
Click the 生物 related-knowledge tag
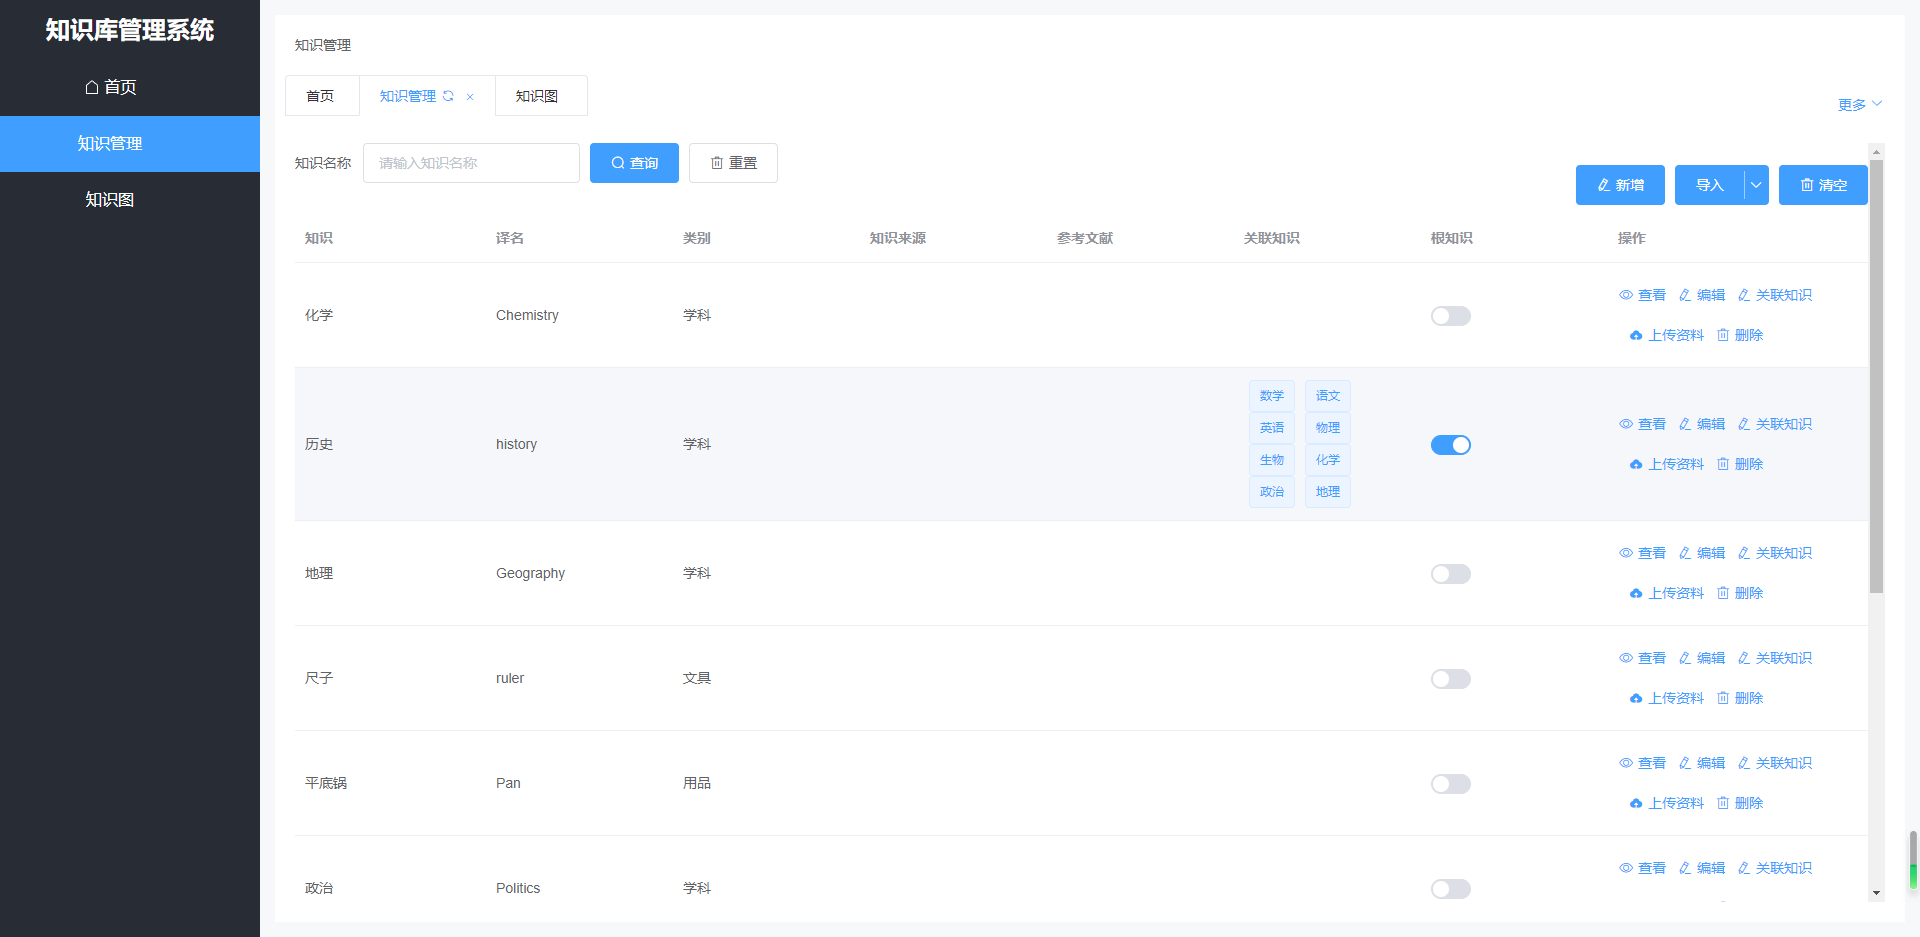point(1272,460)
